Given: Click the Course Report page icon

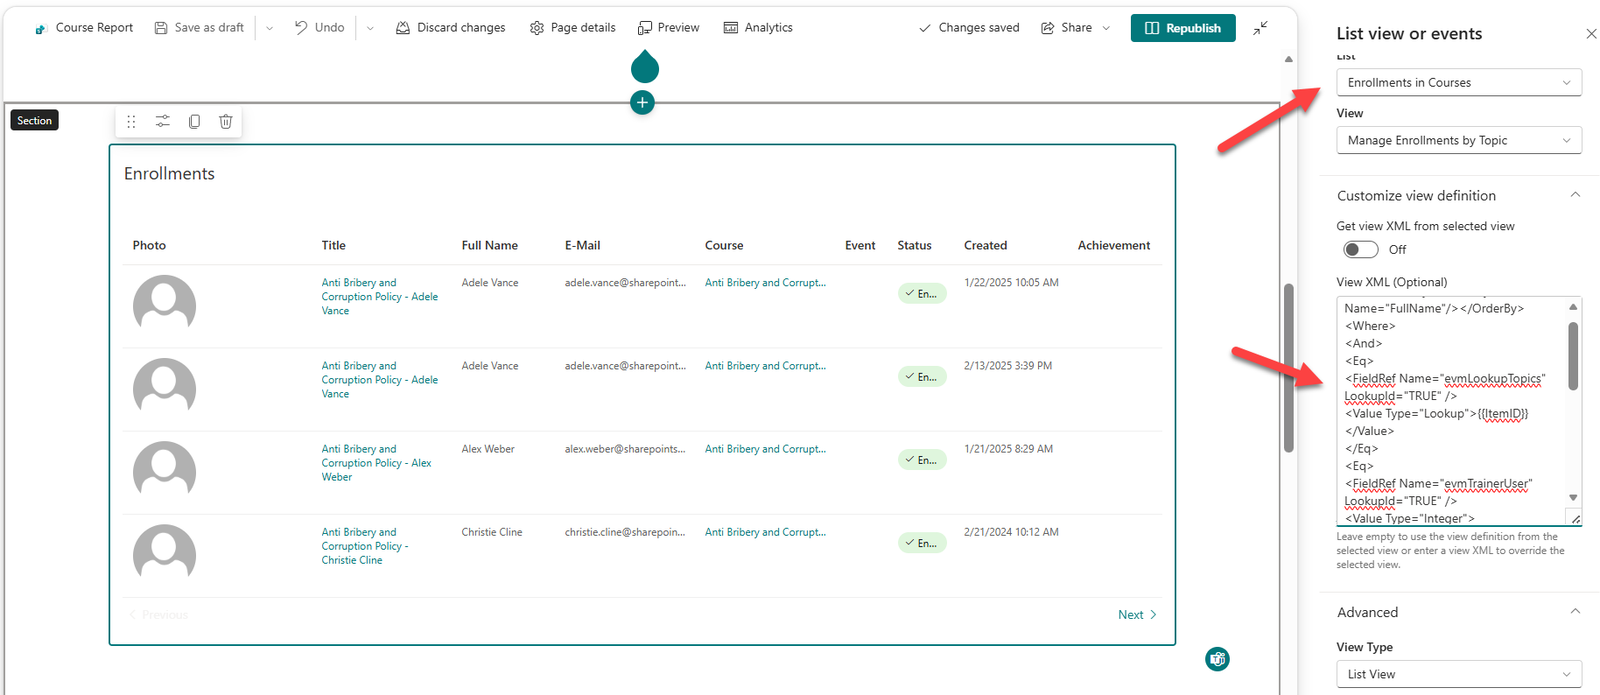Looking at the screenshot, I should [40, 28].
